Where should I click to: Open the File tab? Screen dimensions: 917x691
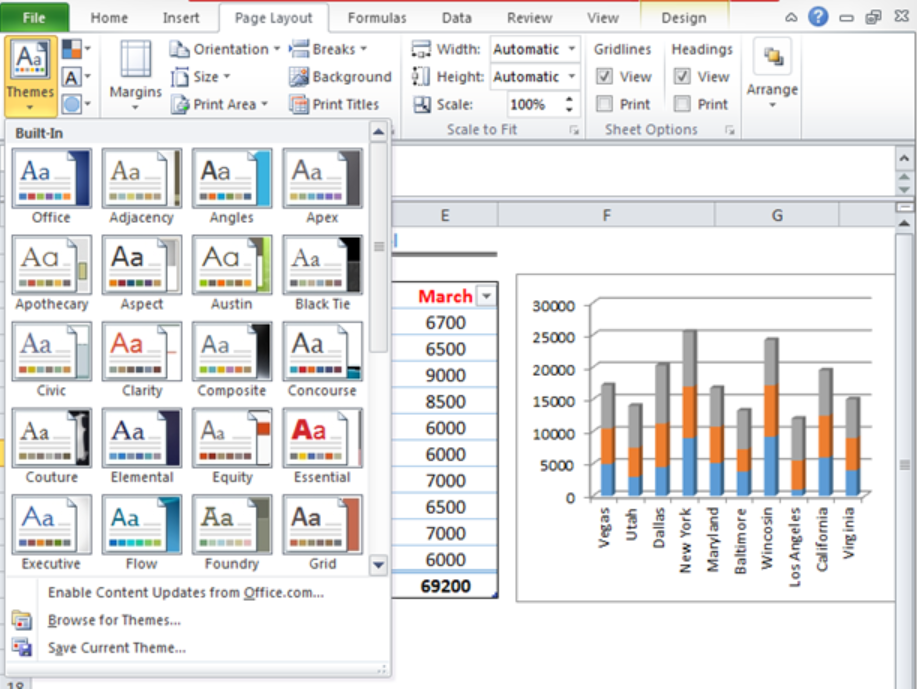(x=35, y=18)
